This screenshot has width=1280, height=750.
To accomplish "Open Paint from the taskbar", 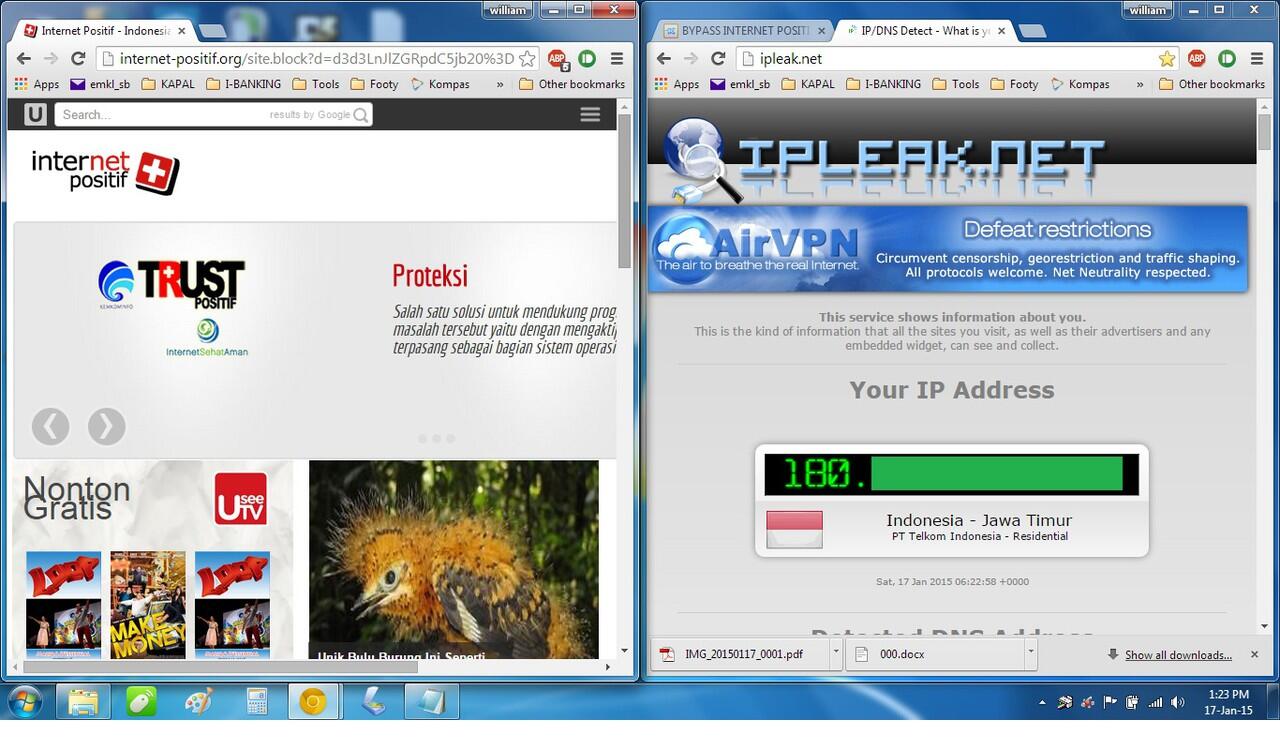I will [199, 702].
